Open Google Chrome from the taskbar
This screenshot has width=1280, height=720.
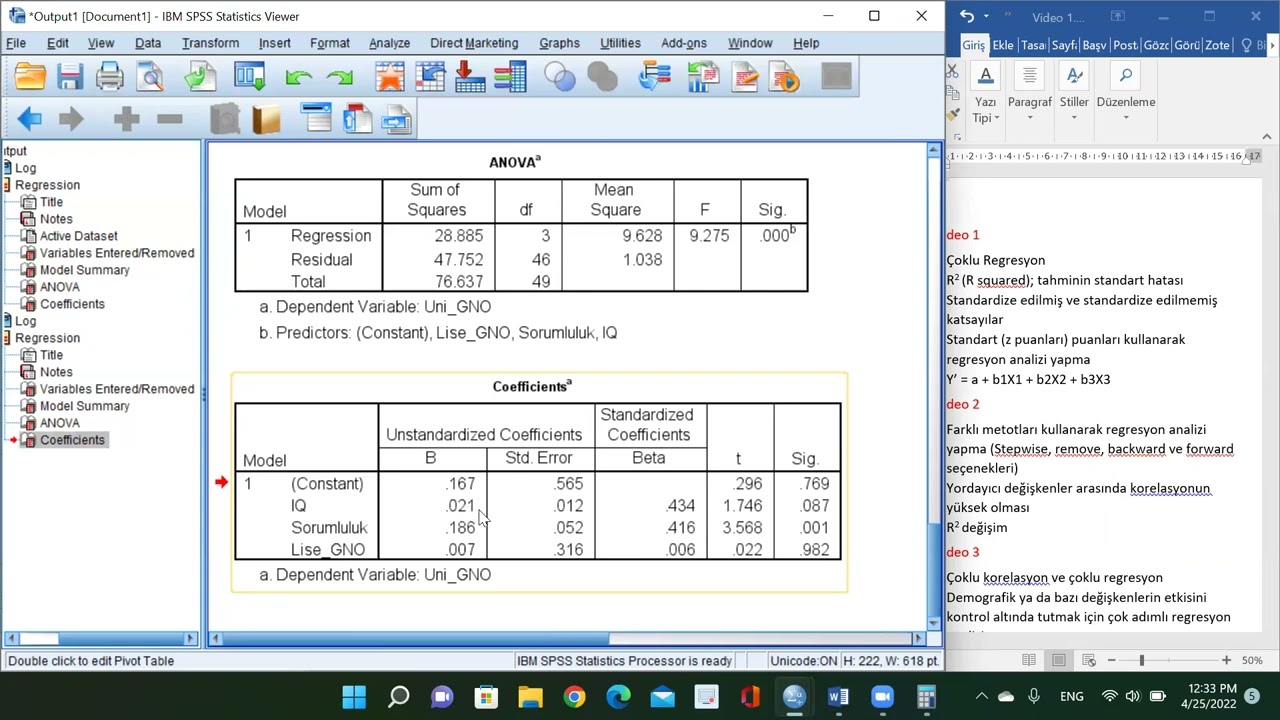coord(574,696)
